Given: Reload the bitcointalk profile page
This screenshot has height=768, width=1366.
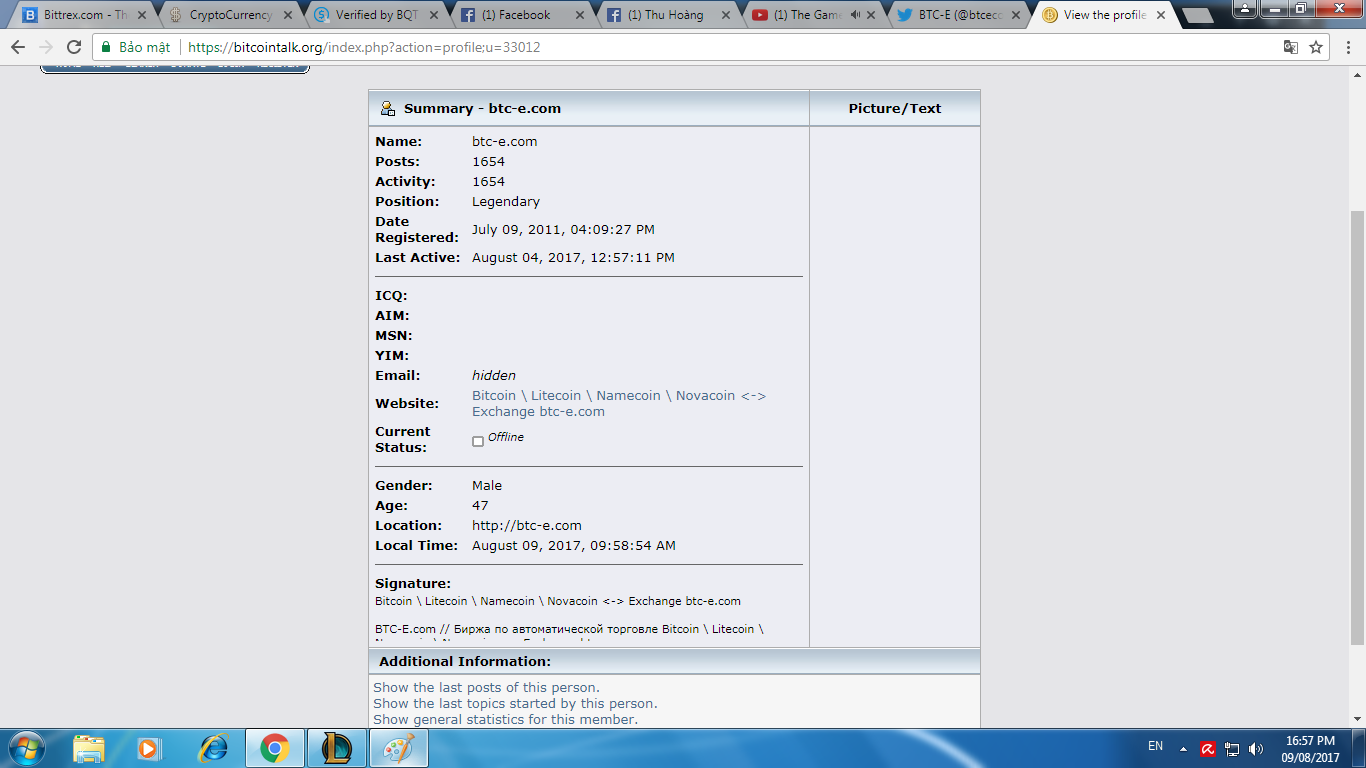Looking at the screenshot, I should (x=74, y=47).
